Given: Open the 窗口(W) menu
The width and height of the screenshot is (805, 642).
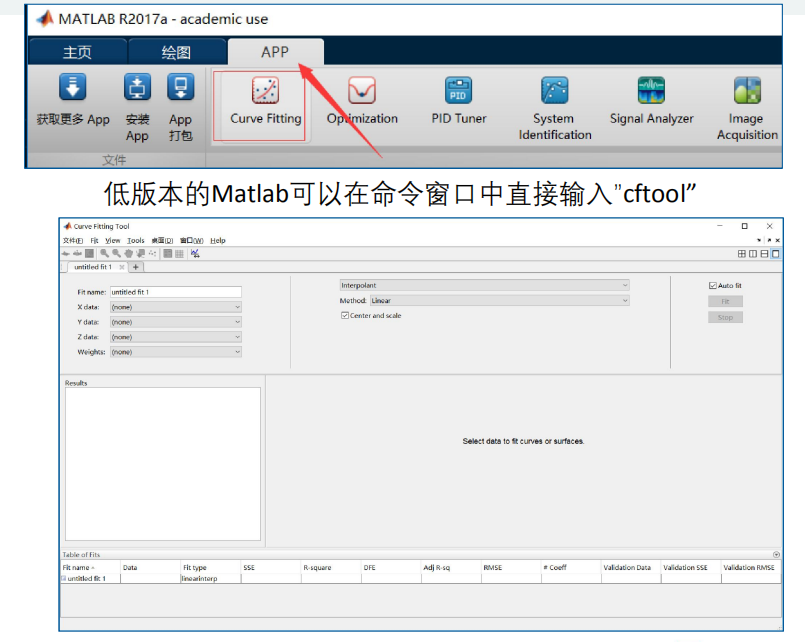Looking at the screenshot, I should [x=191, y=240].
